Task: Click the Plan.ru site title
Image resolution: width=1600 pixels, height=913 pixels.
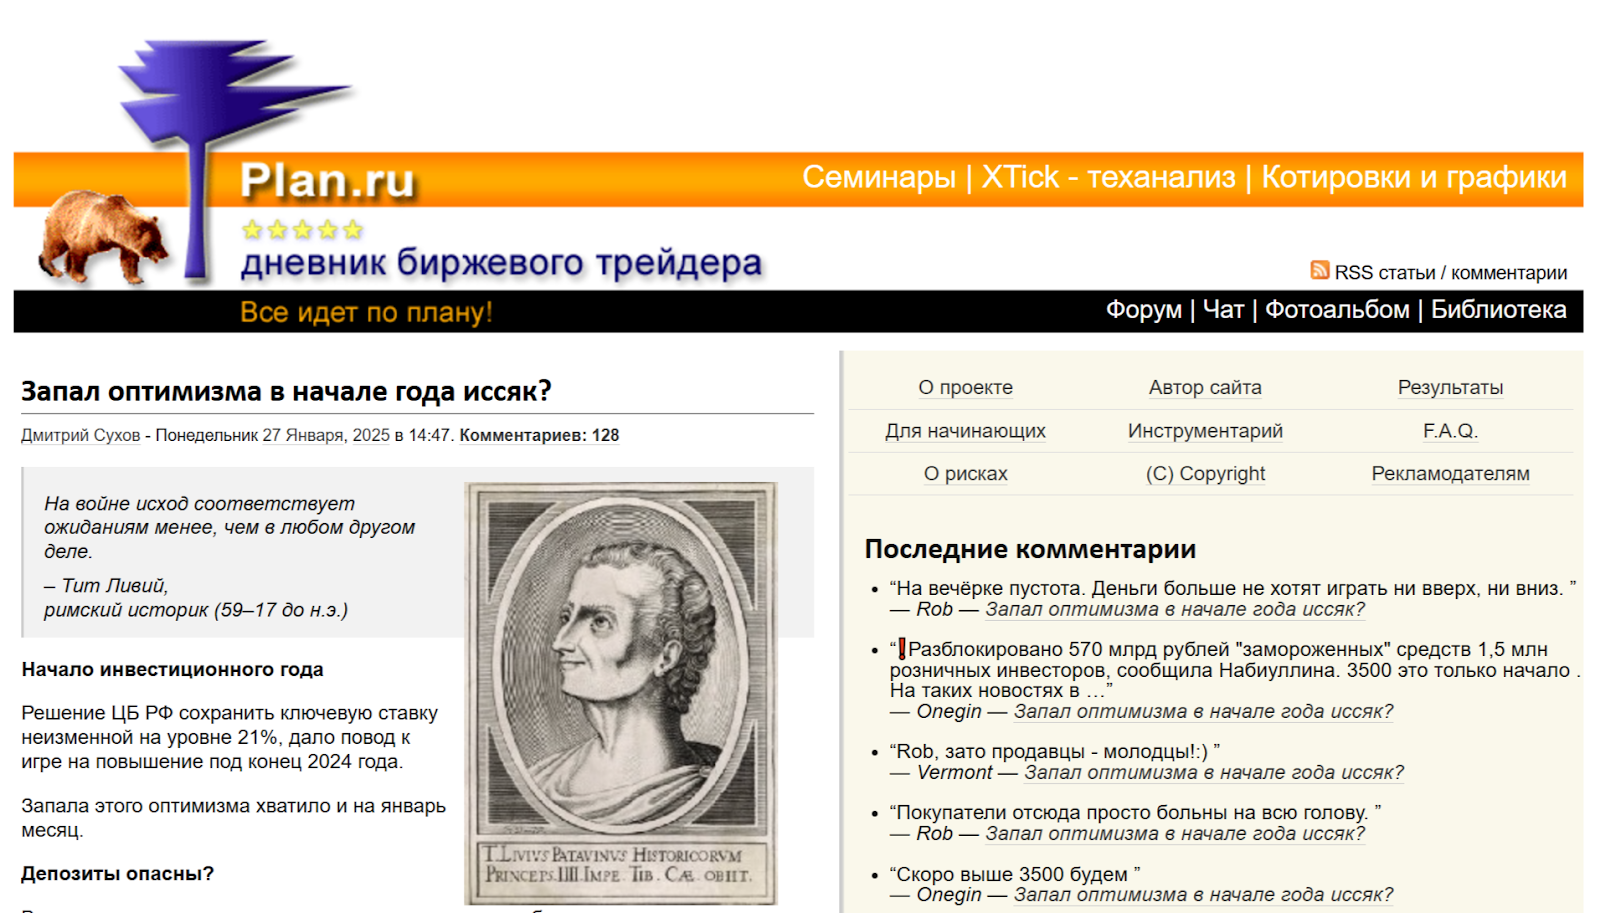Action: 327,181
